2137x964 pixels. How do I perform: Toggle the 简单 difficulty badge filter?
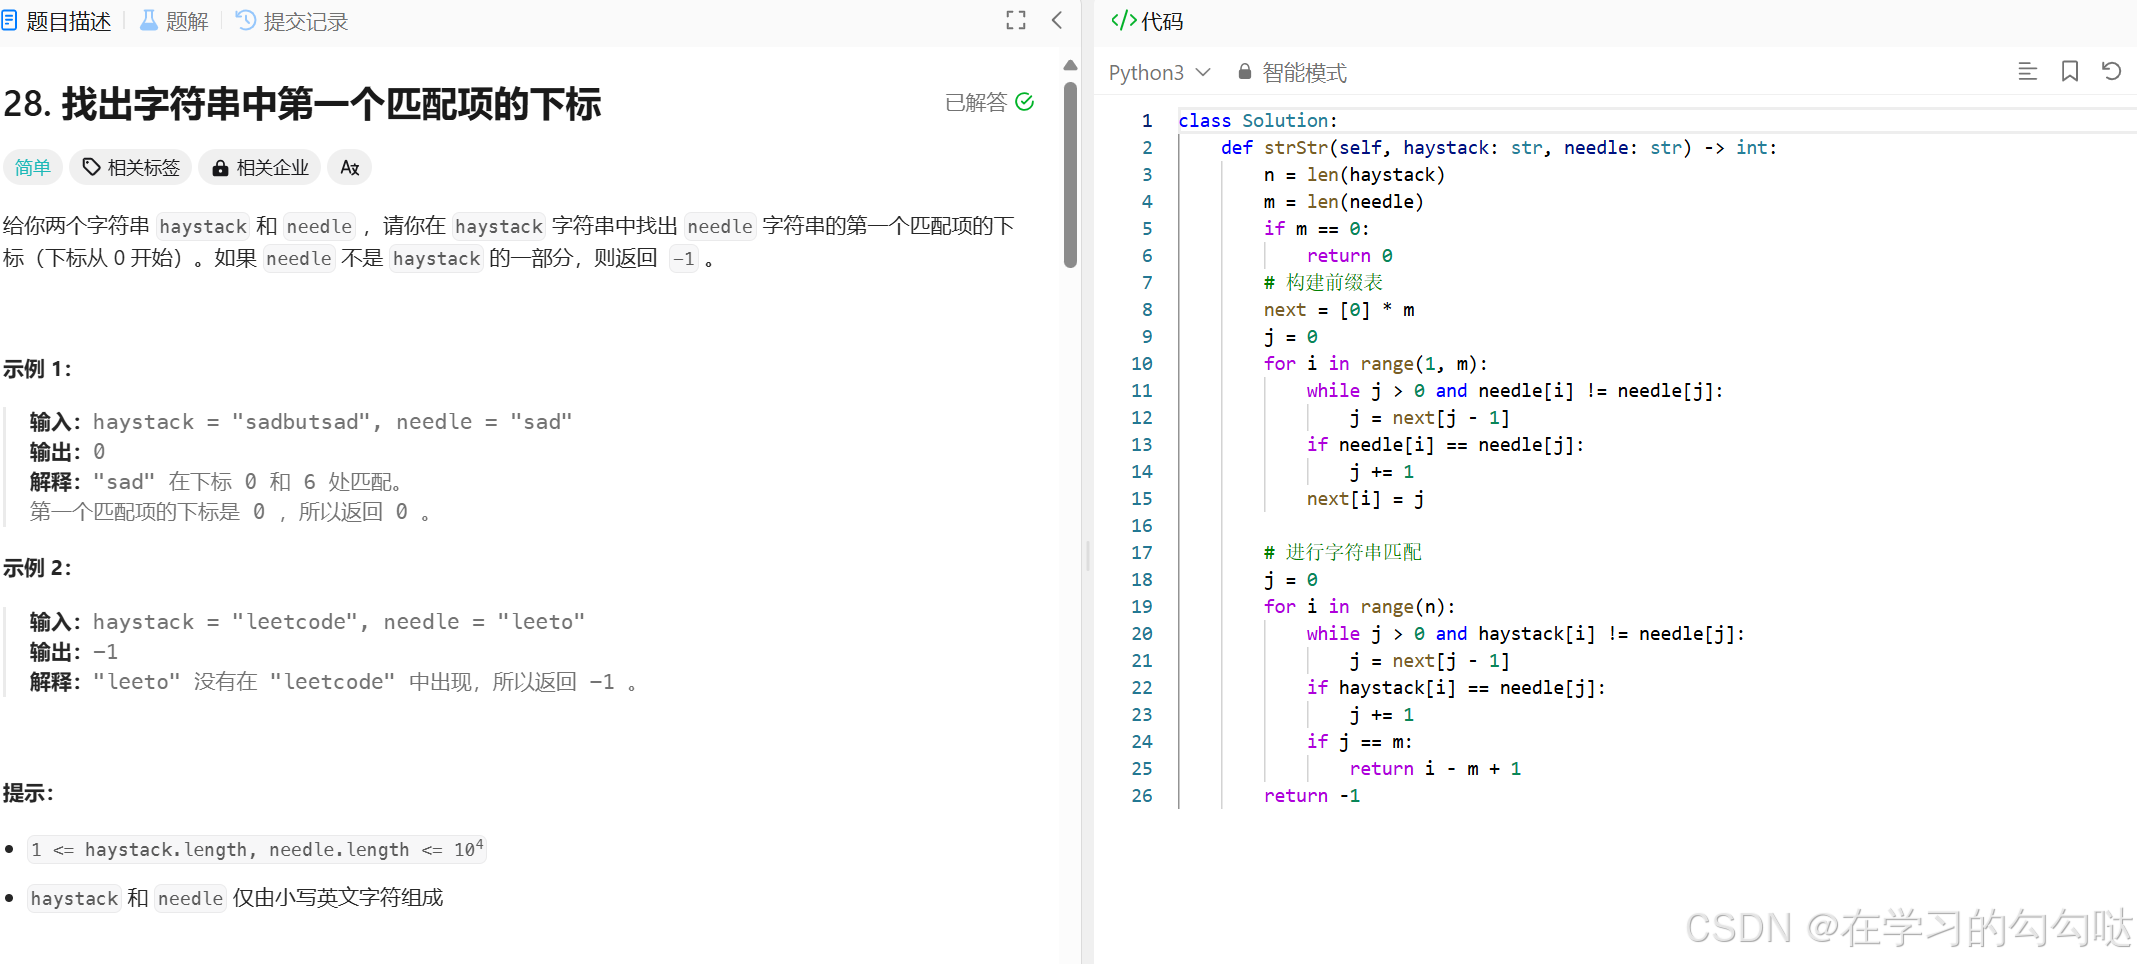pyautogui.click(x=33, y=167)
